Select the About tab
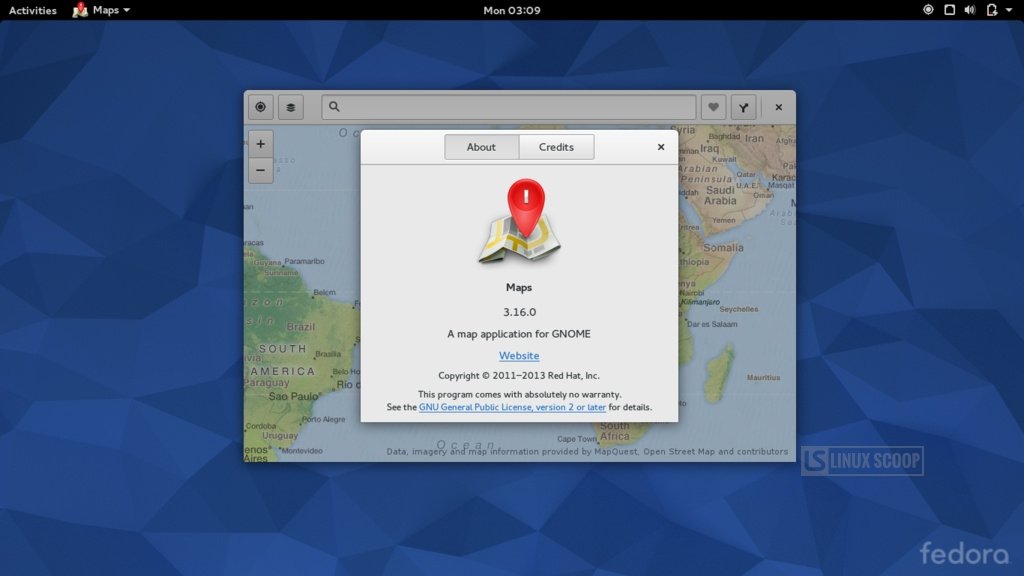Screen dimensions: 1024x576 click(x=481, y=147)
